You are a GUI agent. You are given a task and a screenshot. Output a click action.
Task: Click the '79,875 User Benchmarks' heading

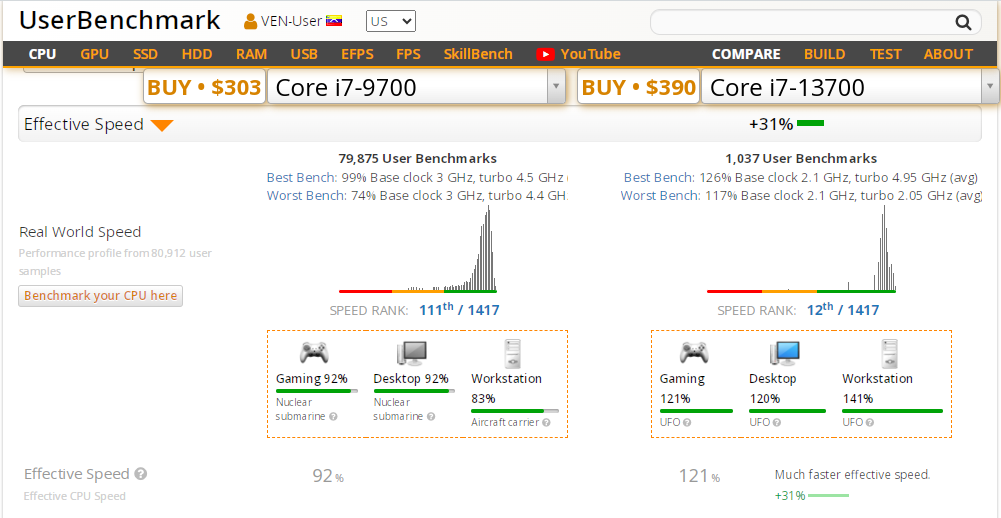click(x=418, y=158)
